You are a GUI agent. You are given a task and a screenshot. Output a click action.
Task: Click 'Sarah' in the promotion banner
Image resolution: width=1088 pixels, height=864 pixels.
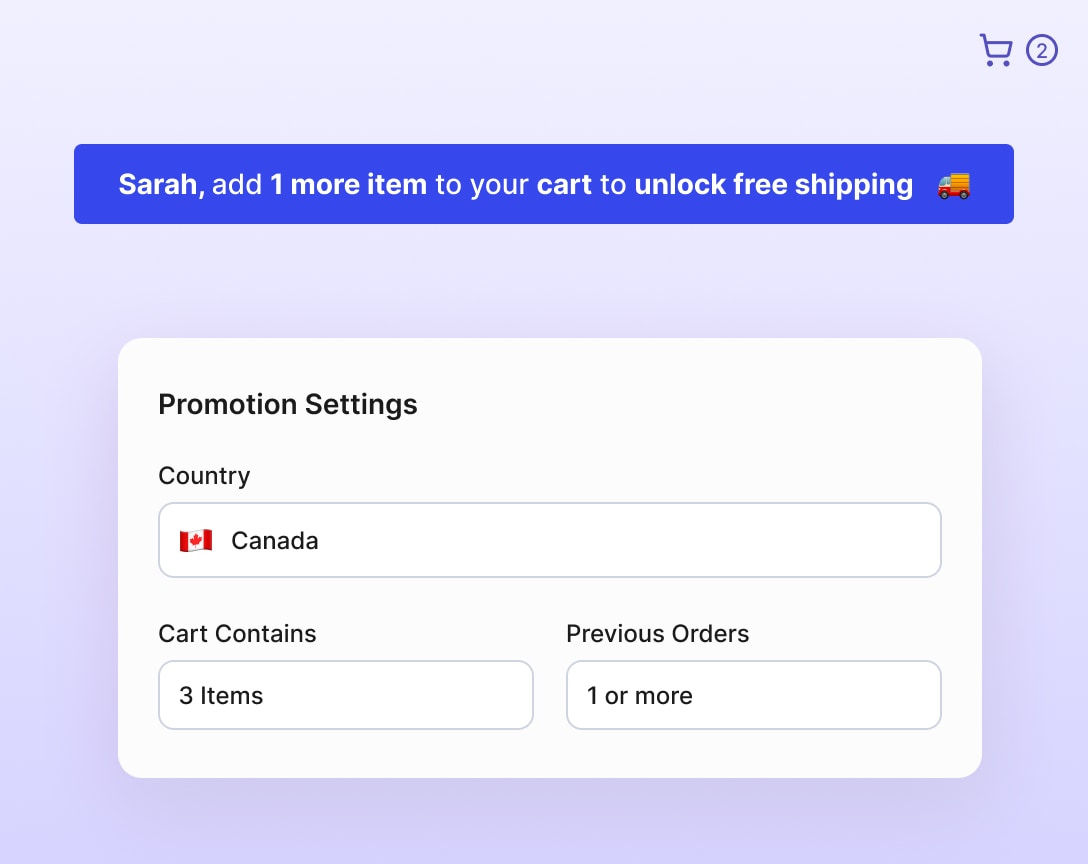pyautogui.click(x=155, y=184)
